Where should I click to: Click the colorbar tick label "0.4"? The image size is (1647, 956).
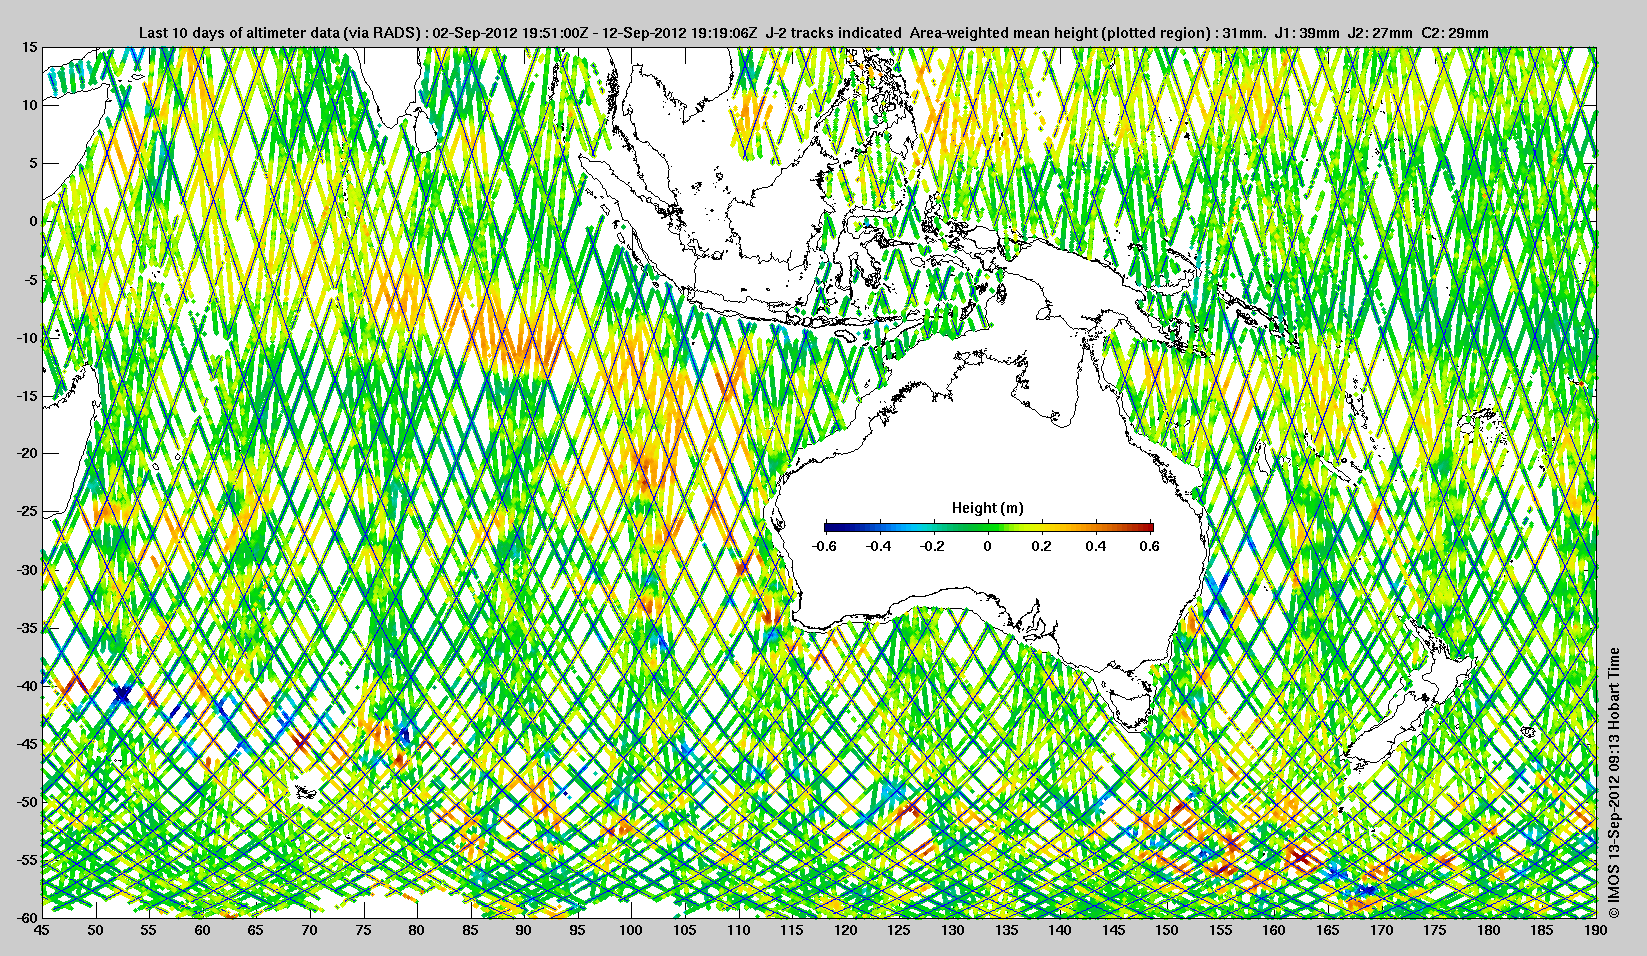pos(1095,546)
